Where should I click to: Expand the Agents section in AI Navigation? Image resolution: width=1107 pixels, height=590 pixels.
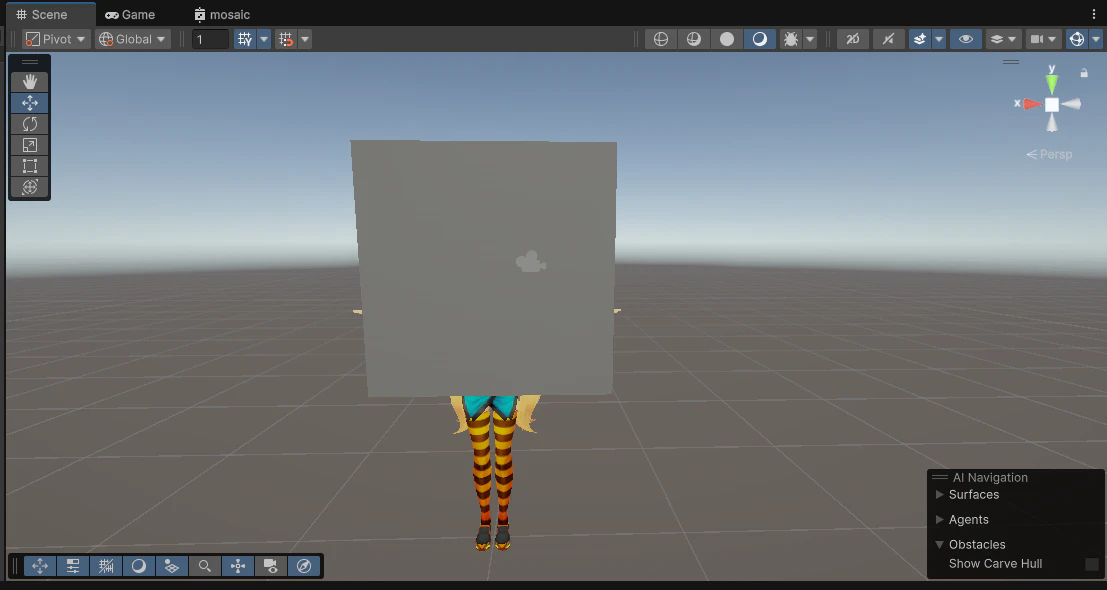point(940,519)
